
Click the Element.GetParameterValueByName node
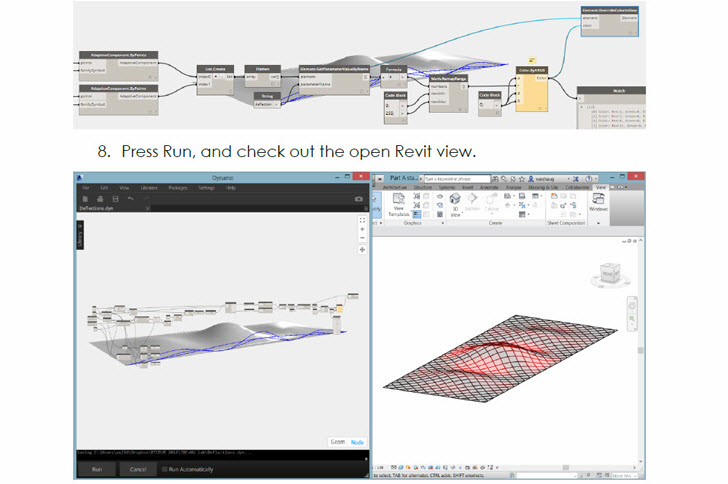coord(334,80)
